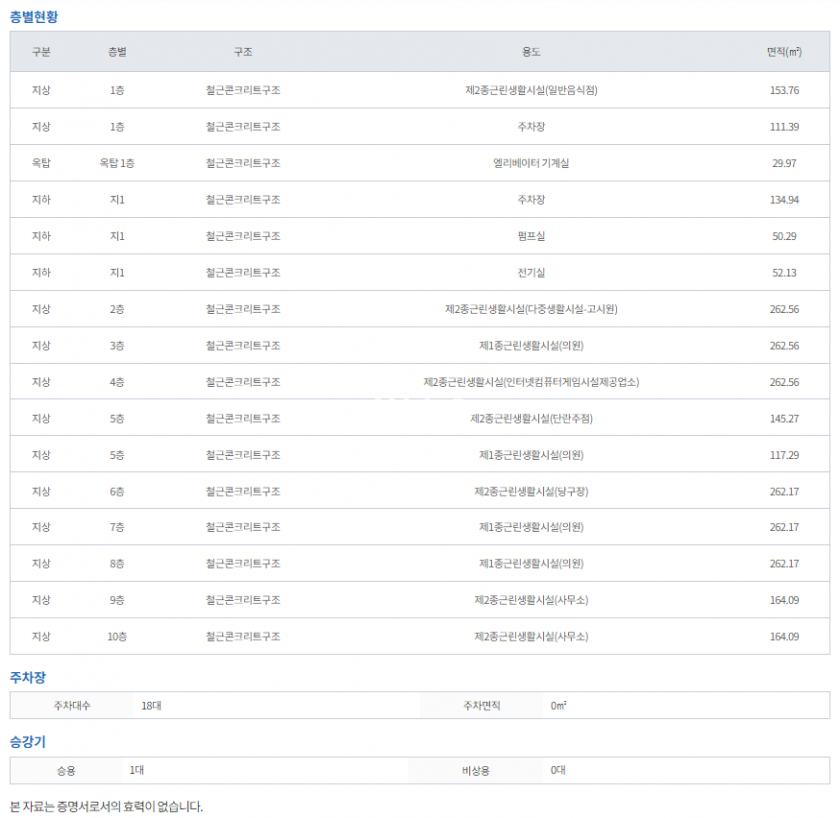Image resolution: width=840 pixels, height=818 pixels.
Task: Click the 용도 column header
Action: coord(531,52)
